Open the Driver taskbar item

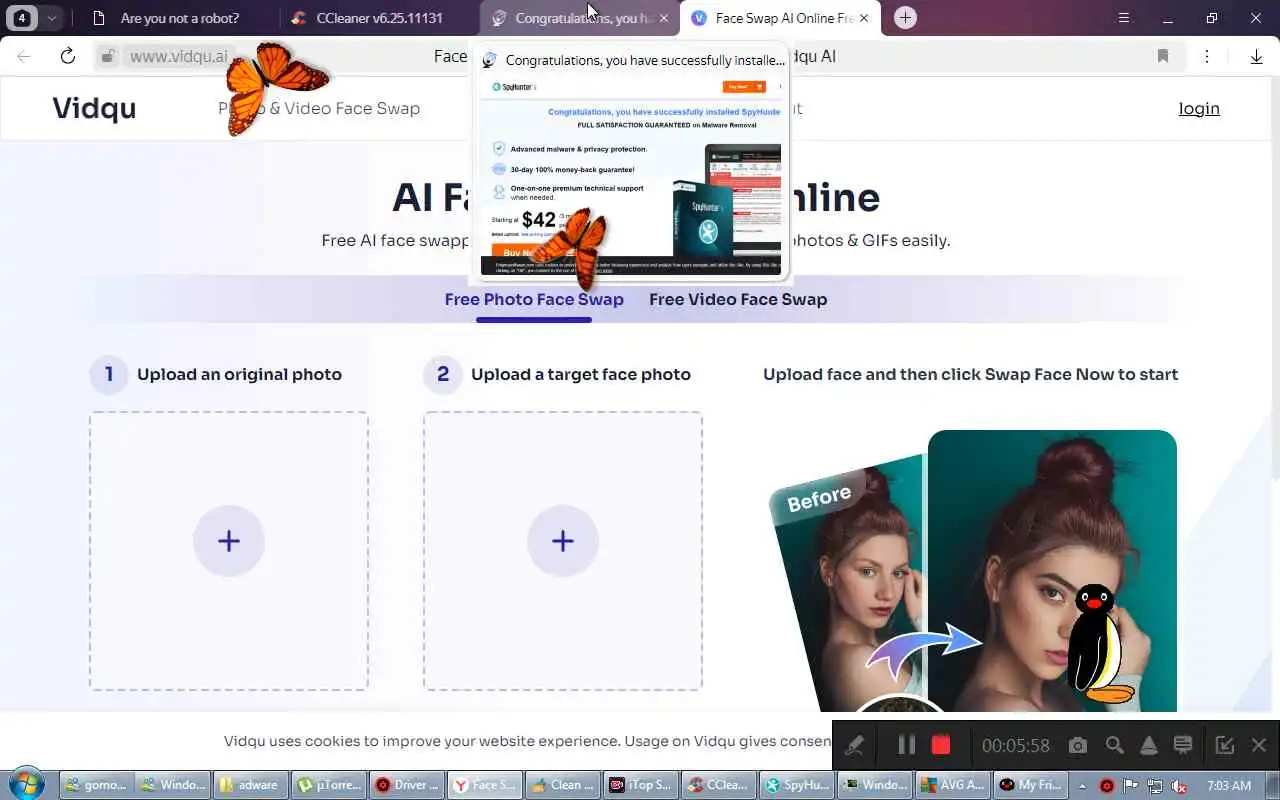click(x=405, y=785)
